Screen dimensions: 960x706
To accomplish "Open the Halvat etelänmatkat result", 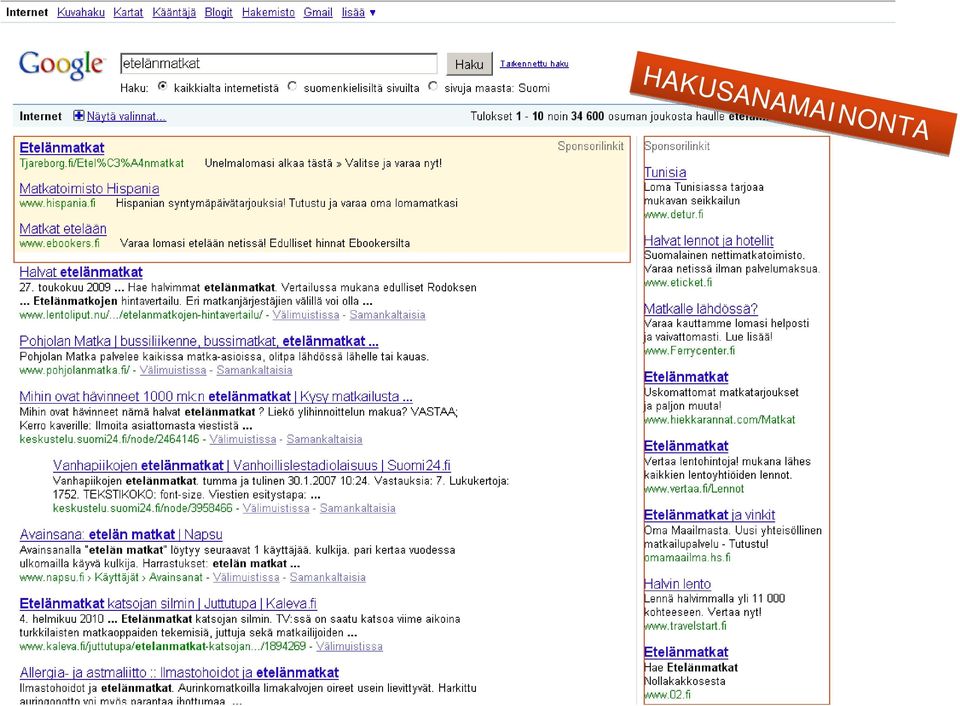I will 81,272.
